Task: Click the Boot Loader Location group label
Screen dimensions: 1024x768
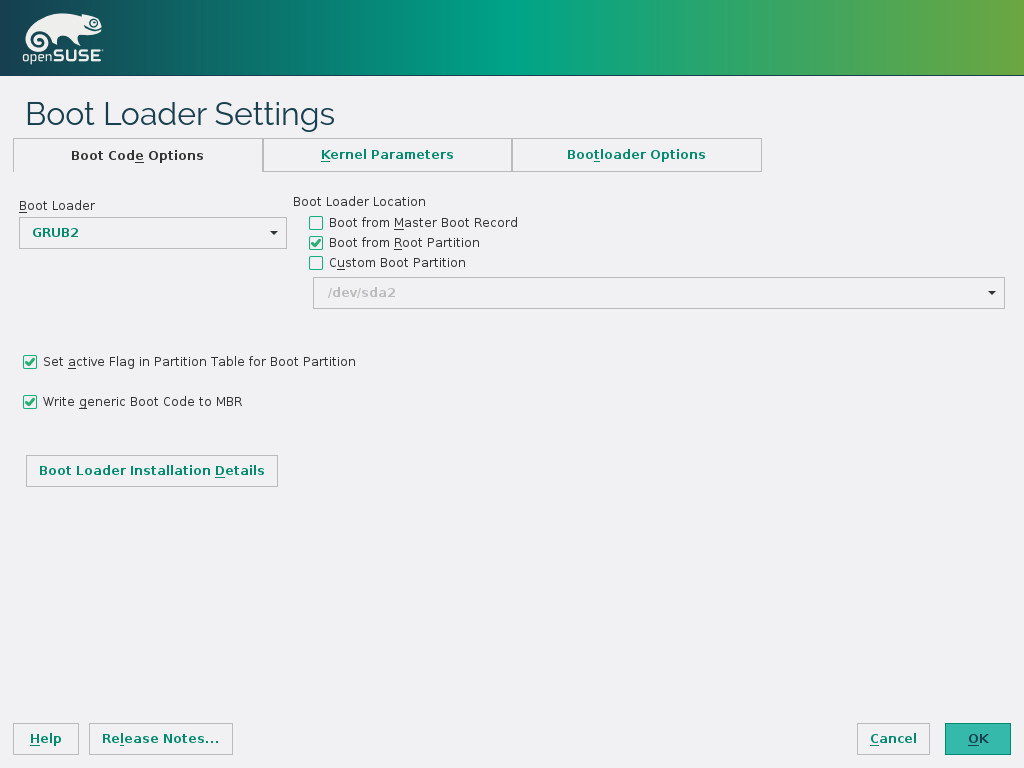Action: [359, 202]
